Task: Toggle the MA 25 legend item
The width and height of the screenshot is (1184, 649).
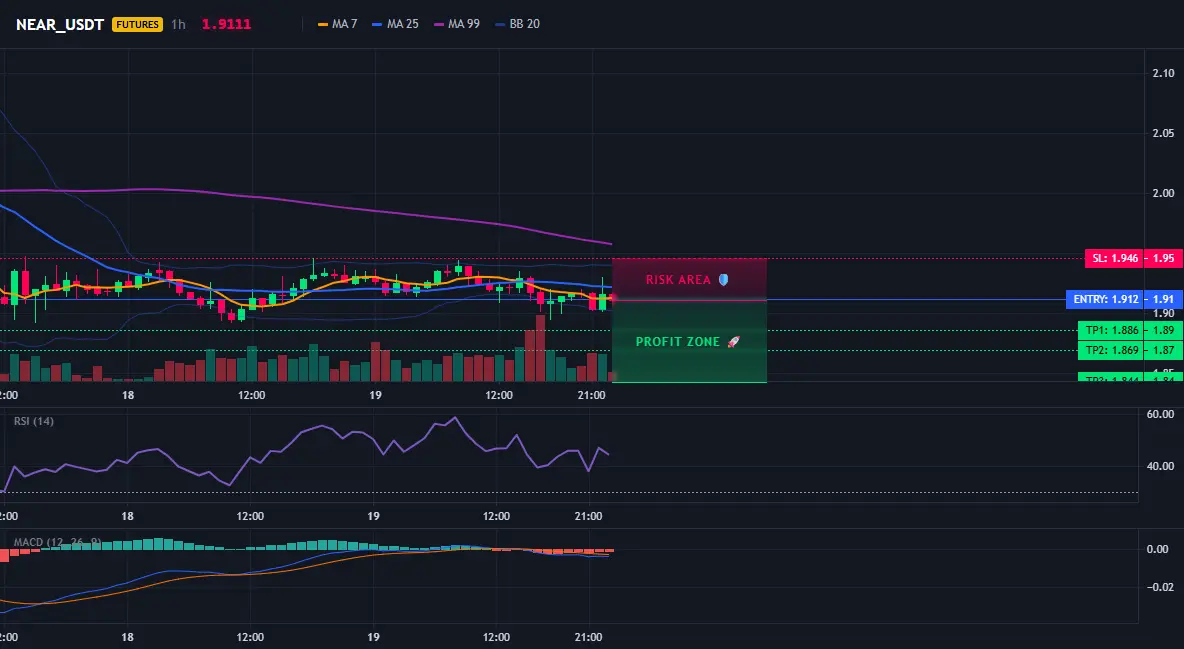Action: pos(396,24)
